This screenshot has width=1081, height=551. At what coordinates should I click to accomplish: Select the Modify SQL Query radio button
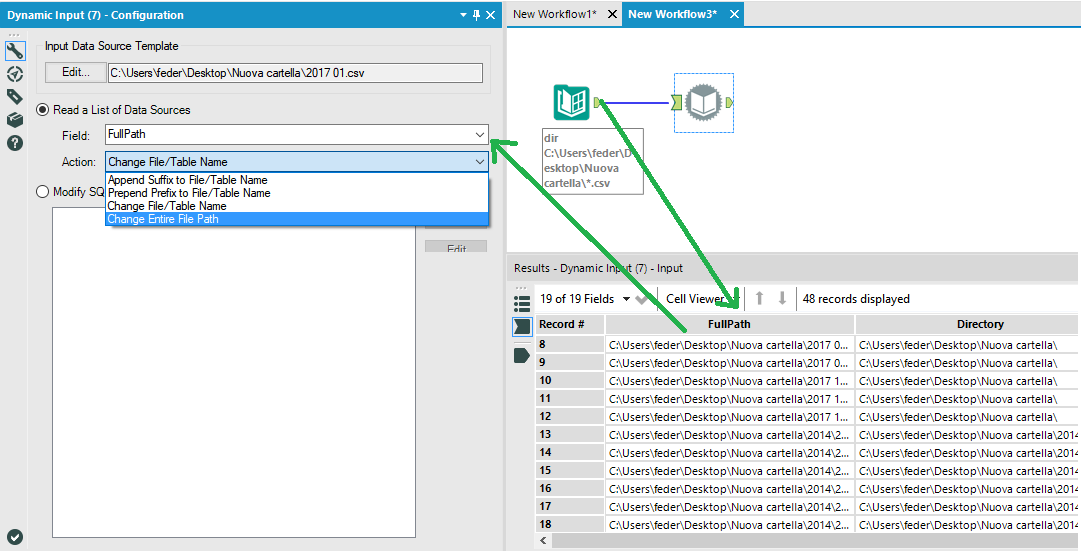43,192
